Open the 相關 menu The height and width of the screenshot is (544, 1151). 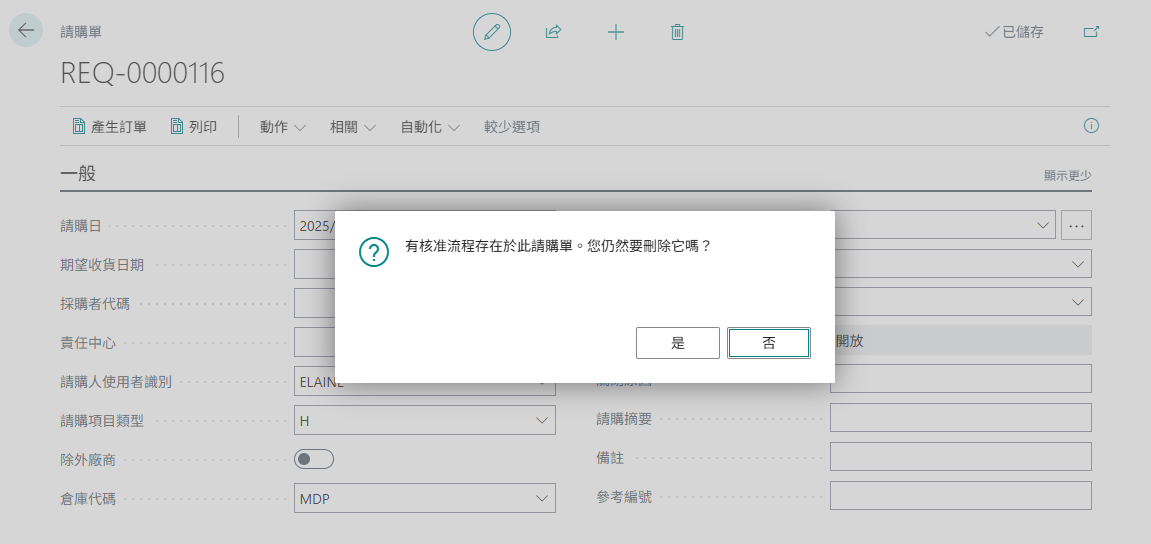click(x=352, y=126)
